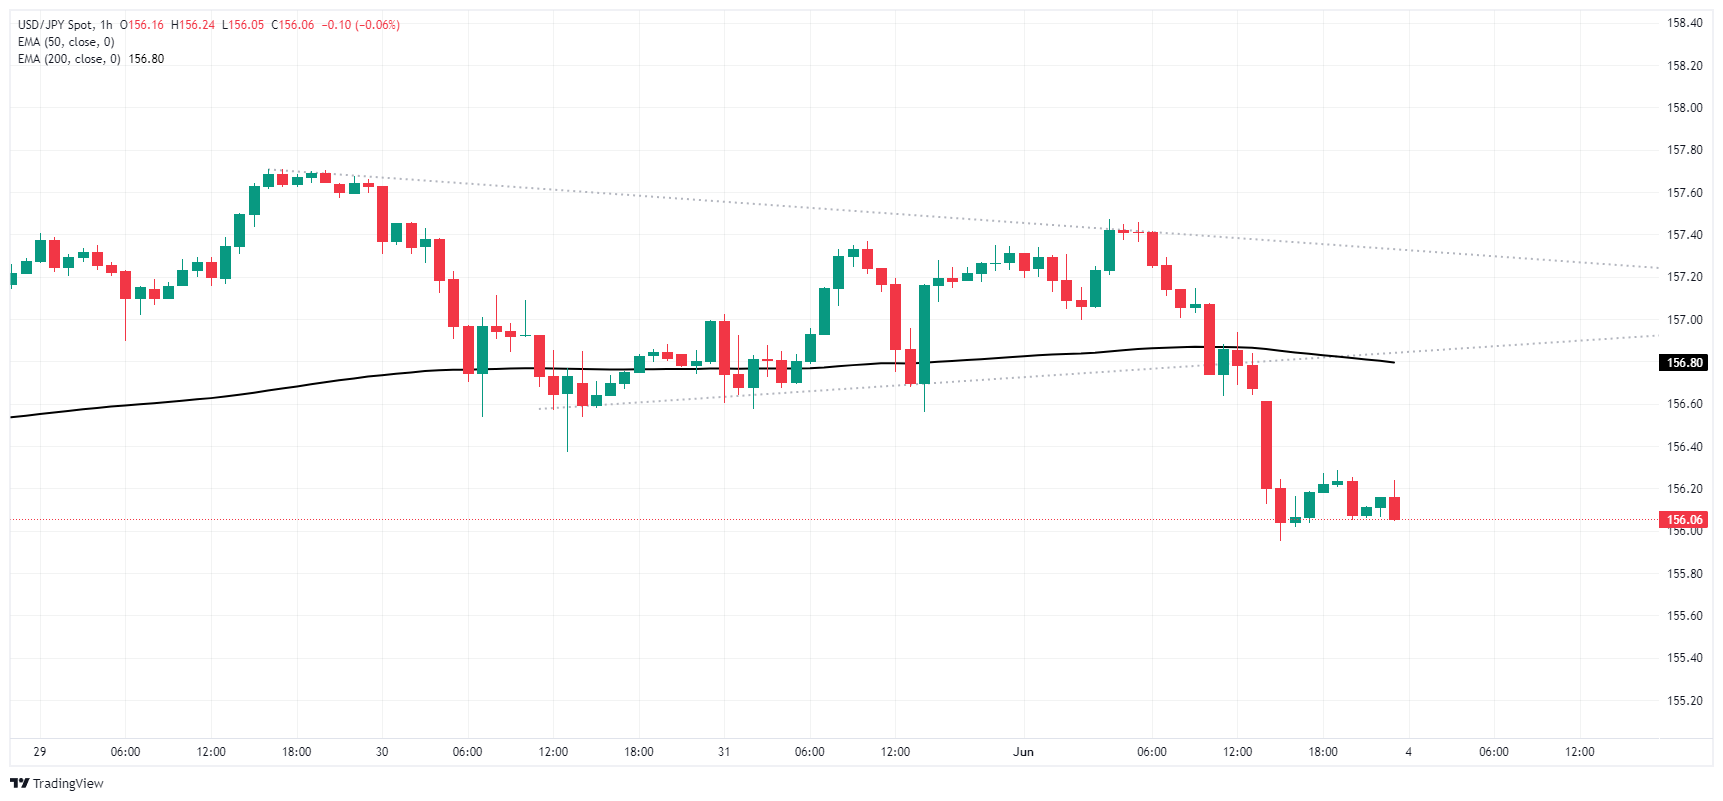Click the high price value H156.24
This screenshot has width=1723, height=801.
(193, 25)
